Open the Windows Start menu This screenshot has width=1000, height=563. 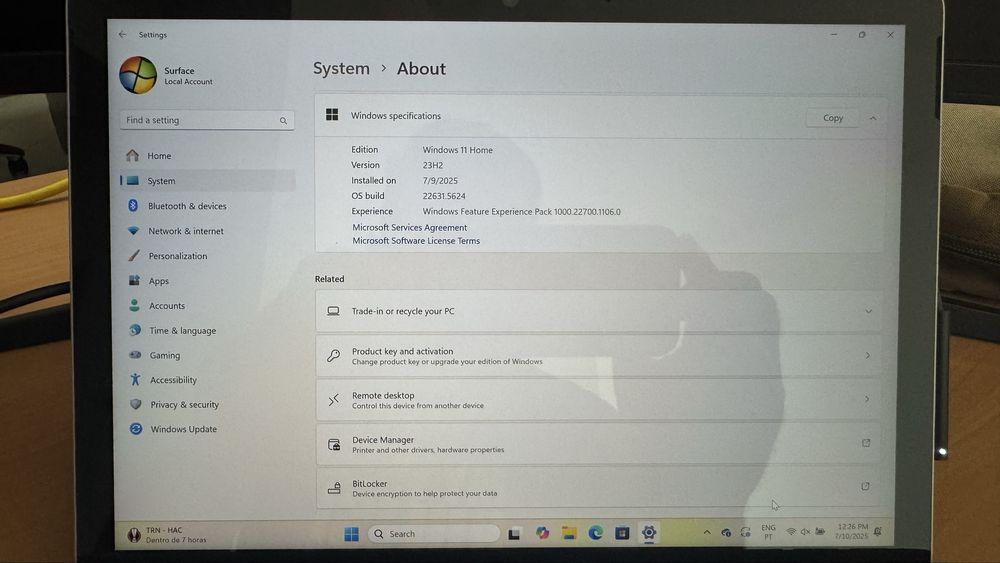click(x=351, y=534)
